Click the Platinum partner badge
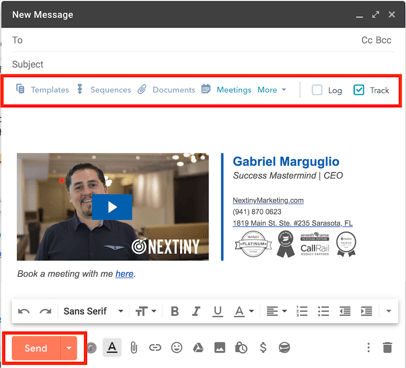 pyautogui.click(x=254, y=244)
